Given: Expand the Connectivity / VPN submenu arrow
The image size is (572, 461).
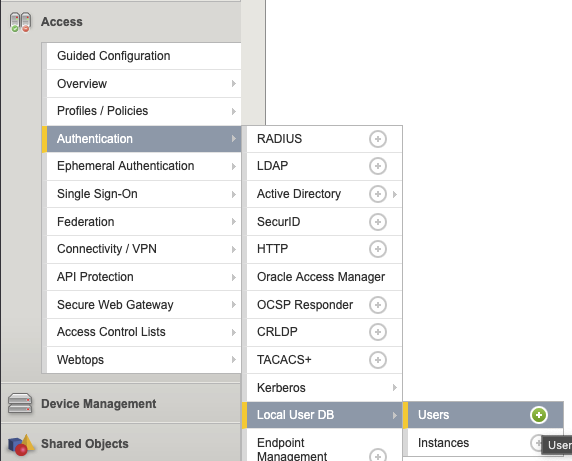Looking at the screenshot, I should (x=234, y=249).
